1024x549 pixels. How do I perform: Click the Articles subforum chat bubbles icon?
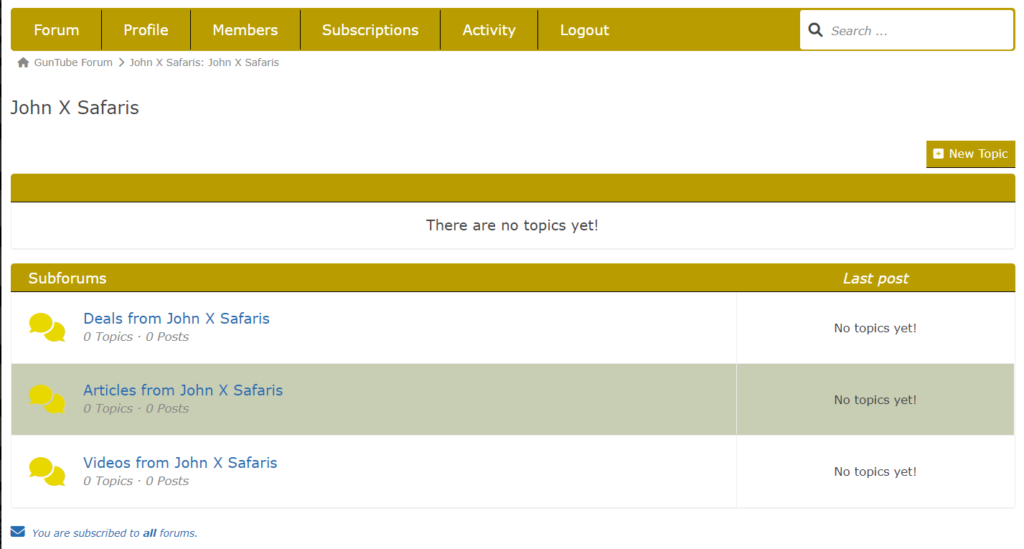pos(47,399)
